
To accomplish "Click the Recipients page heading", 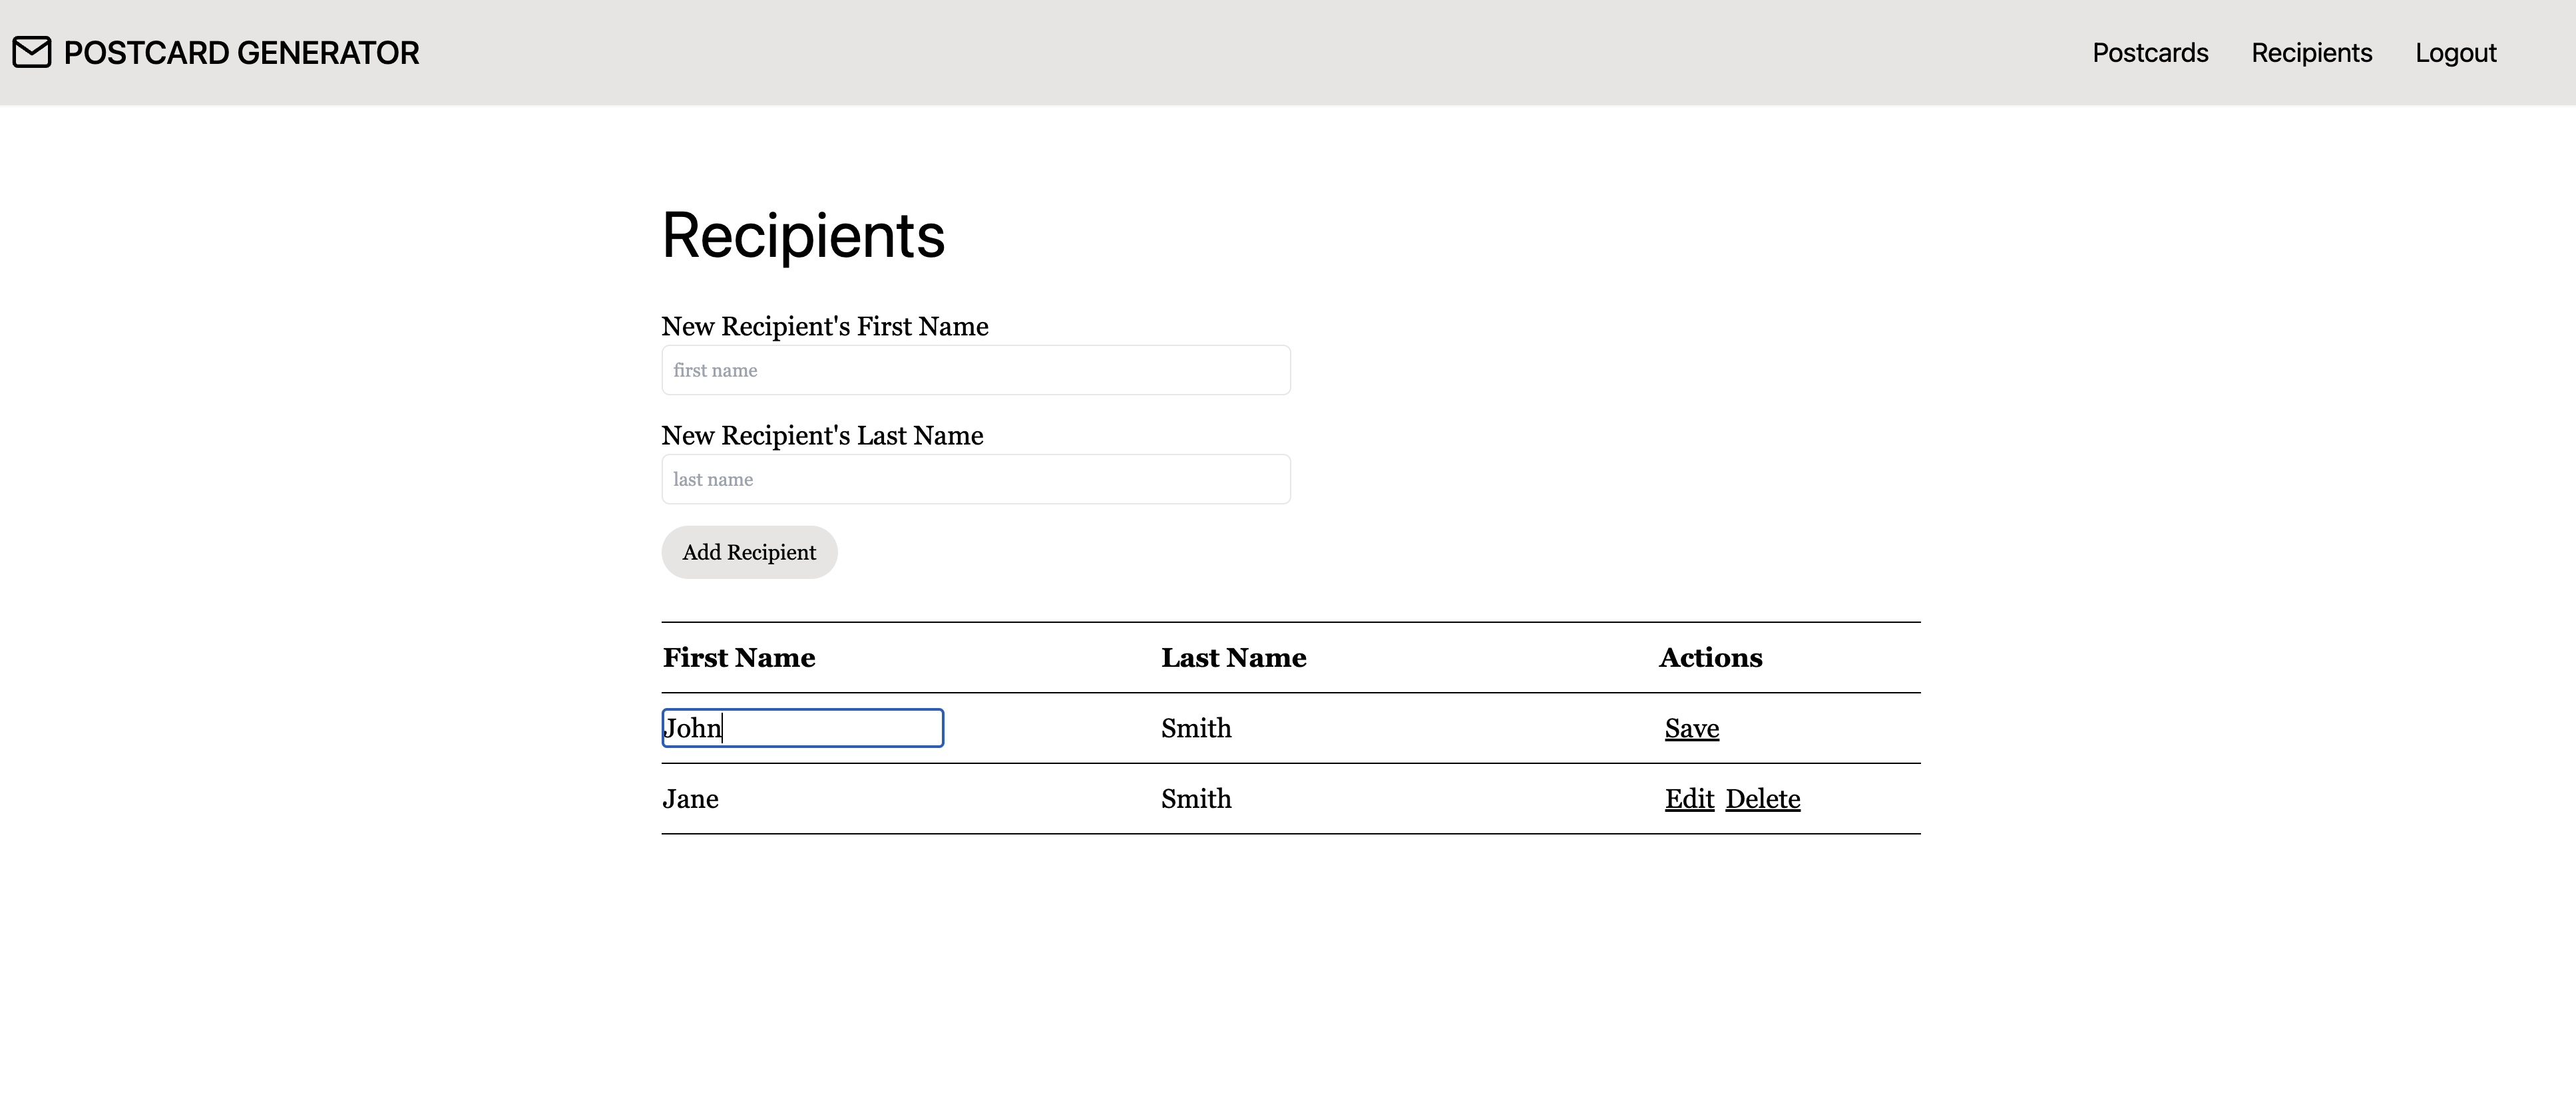I will (x=803, y=236).
